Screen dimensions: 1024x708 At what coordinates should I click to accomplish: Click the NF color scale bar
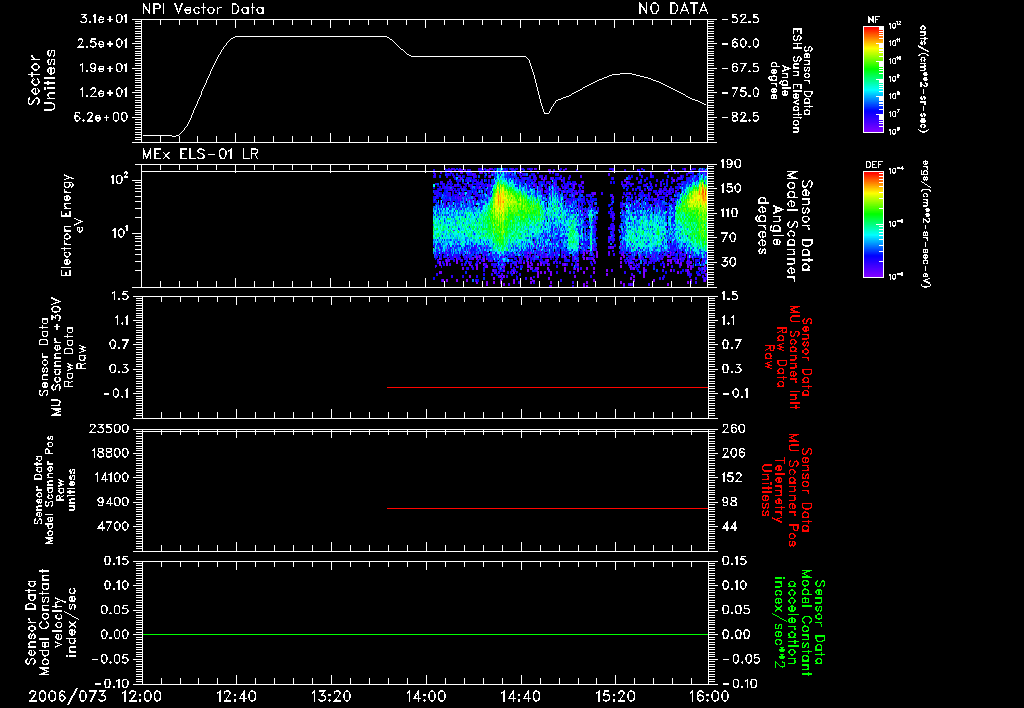pos(873,78)
